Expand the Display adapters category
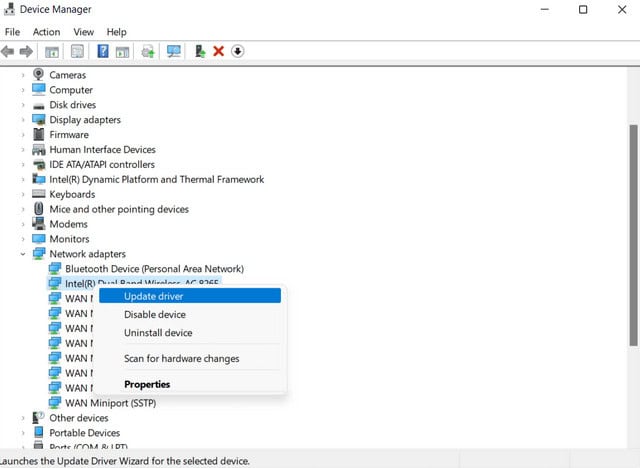 (x=23, y=120)
